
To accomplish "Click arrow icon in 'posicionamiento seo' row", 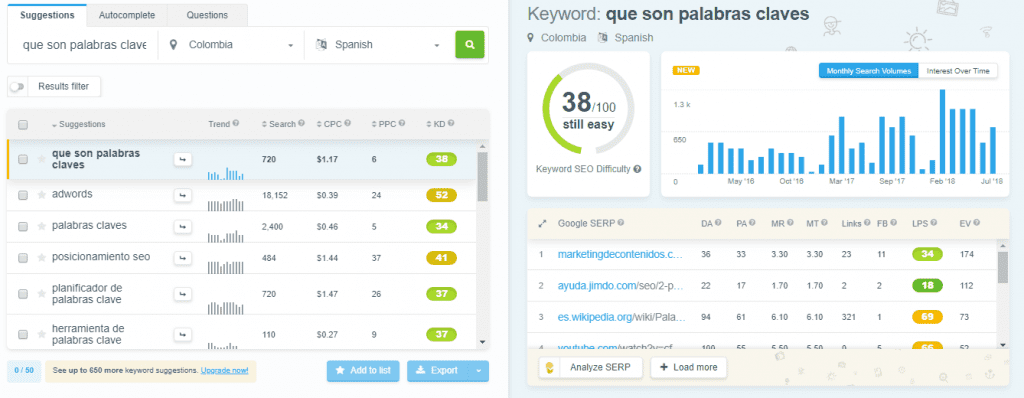I will pyautogui.click(x=182, y=257).
